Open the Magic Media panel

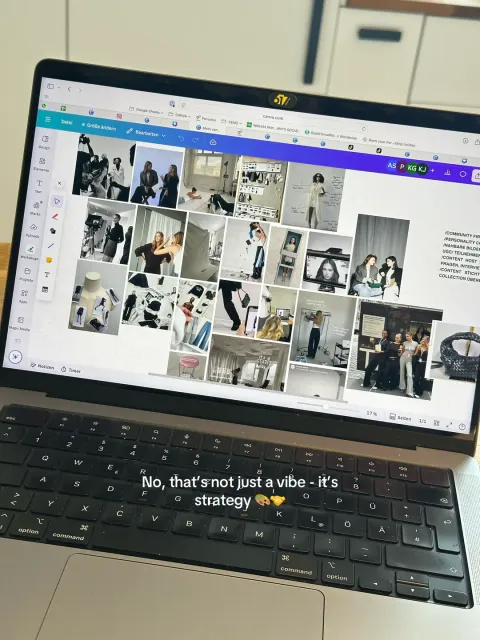click(20, 322)
